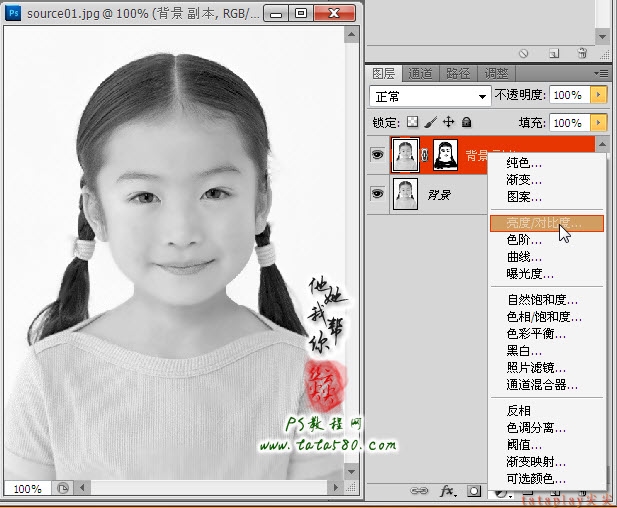Open the 不透明度 opacity slider arrow

(x=599, y=95)
